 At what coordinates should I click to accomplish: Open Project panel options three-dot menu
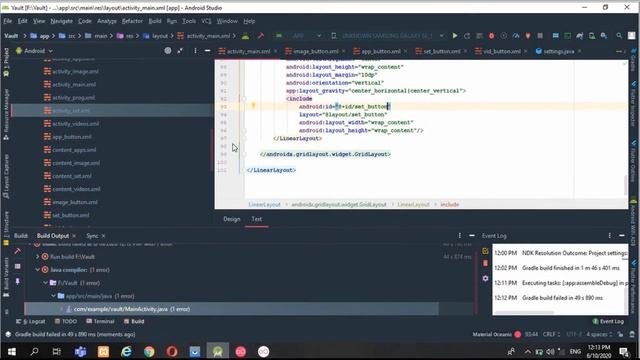tap(195, 51)
